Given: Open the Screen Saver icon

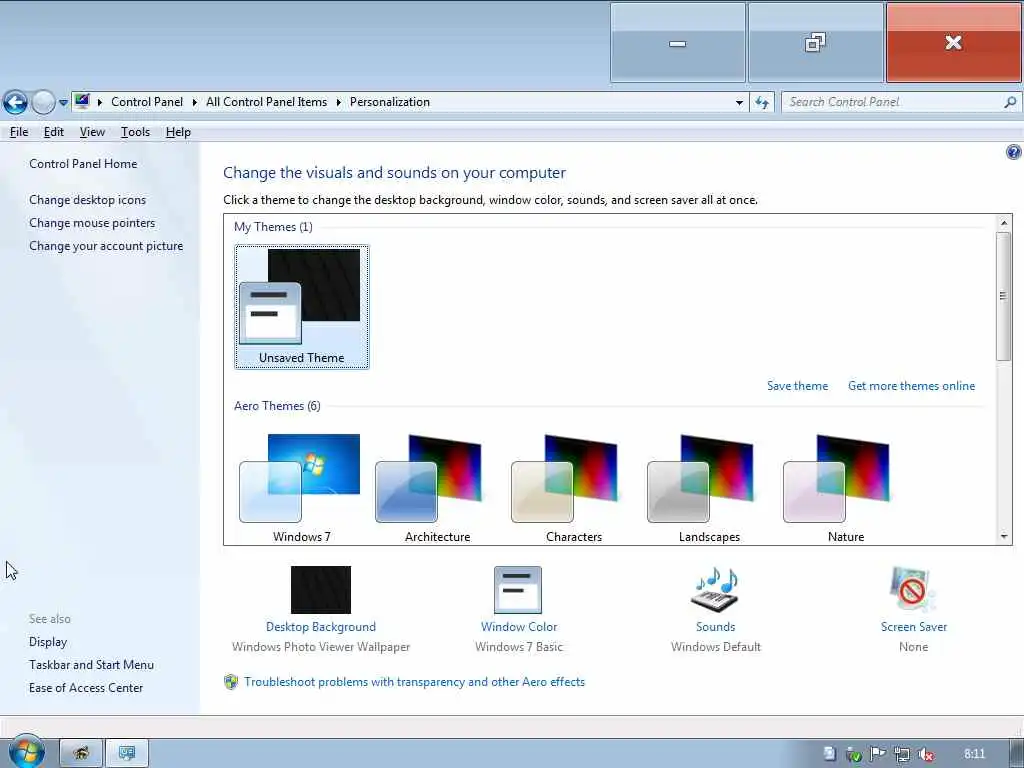Looking at the screenshot, I should pos(912,590).
